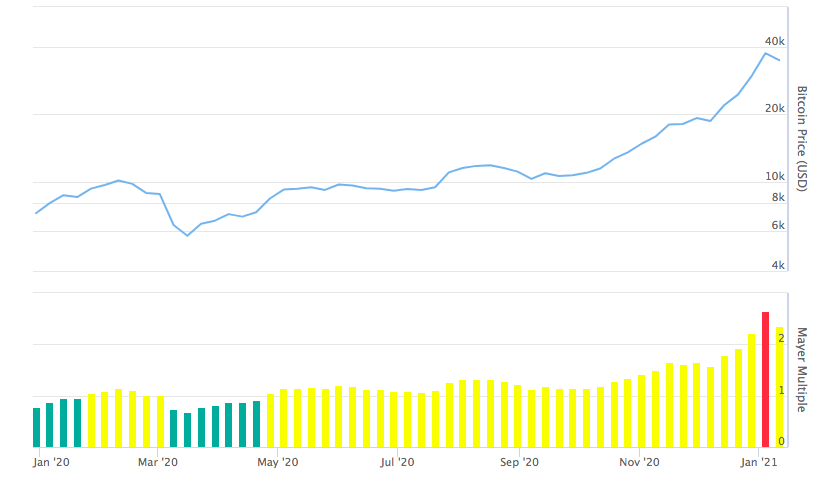827x479 pixels.
Task: Click the Mayer Multiple axis value 0
Action: (781, 441)
